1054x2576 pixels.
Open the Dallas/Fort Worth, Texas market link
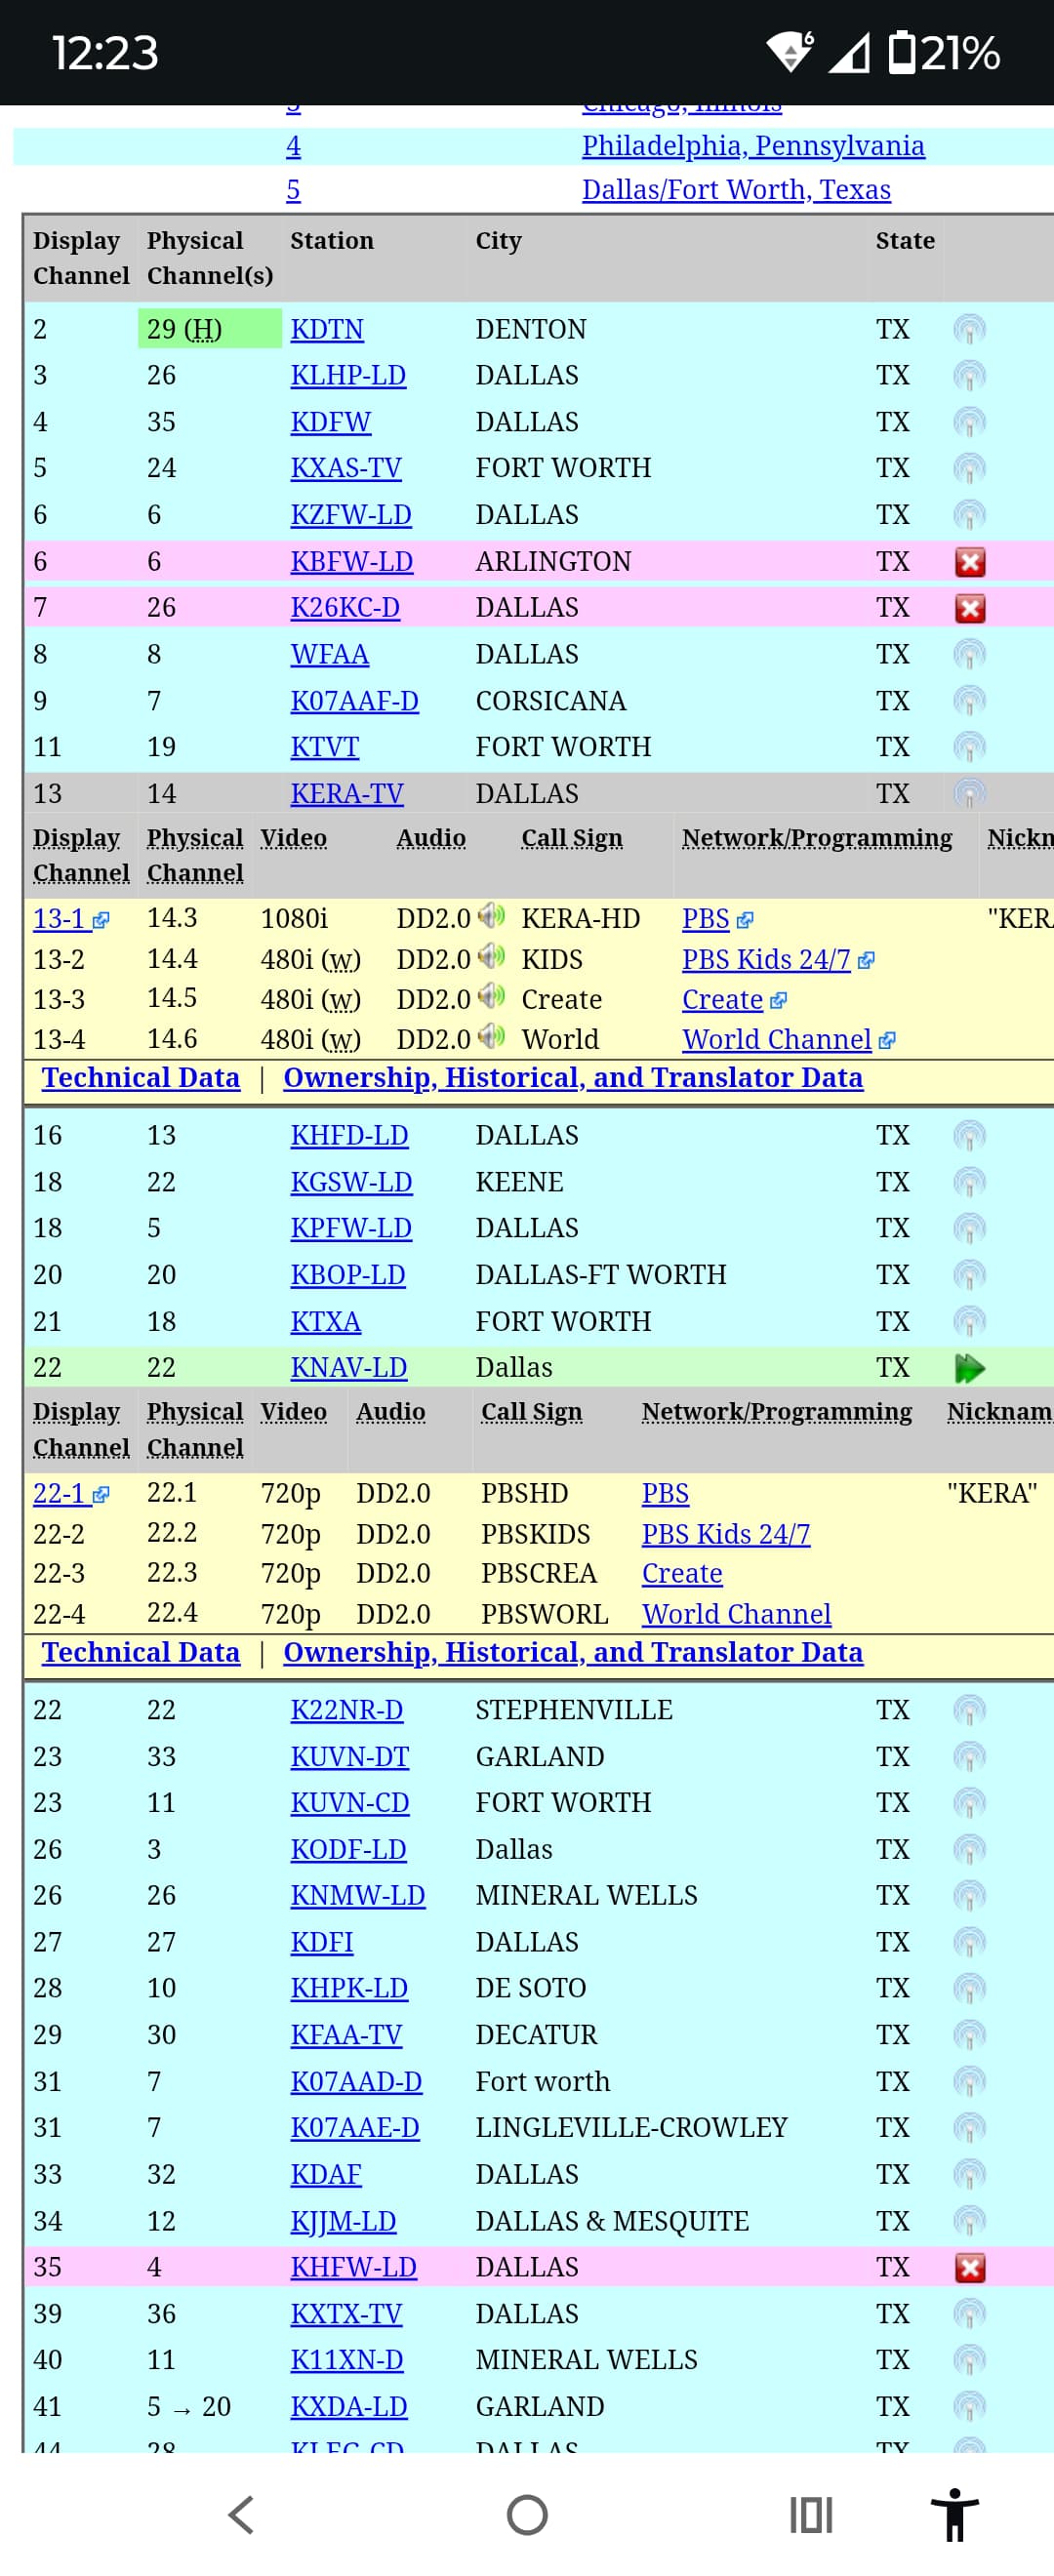[735, 190]
